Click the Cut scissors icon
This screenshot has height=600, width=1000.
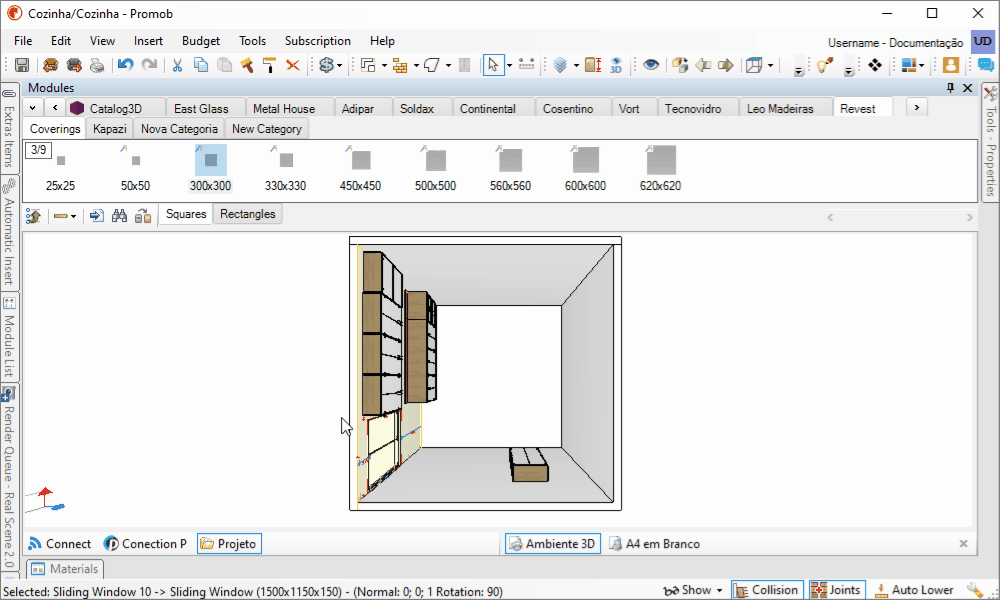click(177, 65)
